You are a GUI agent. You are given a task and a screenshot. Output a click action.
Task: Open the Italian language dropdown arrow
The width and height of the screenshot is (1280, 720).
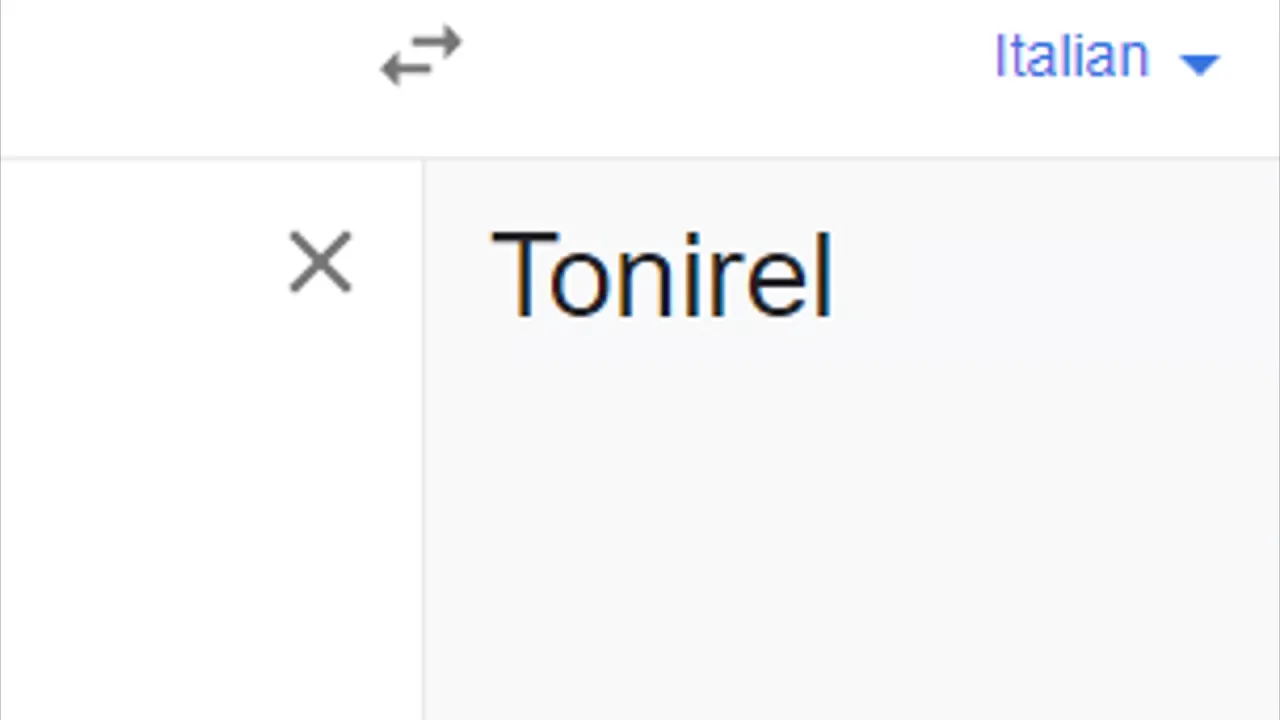pos(1199,63)
